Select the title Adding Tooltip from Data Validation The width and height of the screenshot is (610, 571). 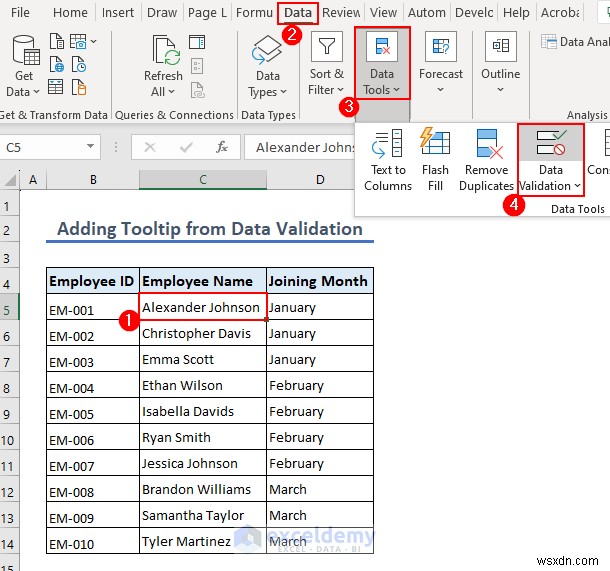[x=210, y=229]
